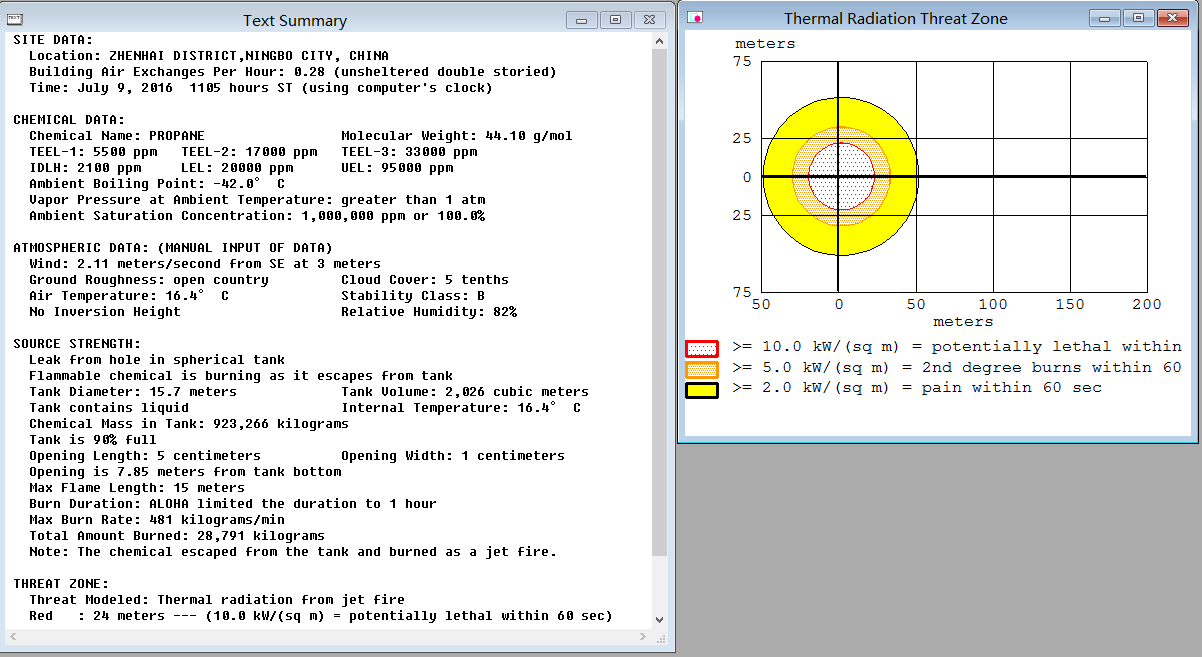Click the 'Vapor Pressure at Ambient Temperature' line

(257, 200)
